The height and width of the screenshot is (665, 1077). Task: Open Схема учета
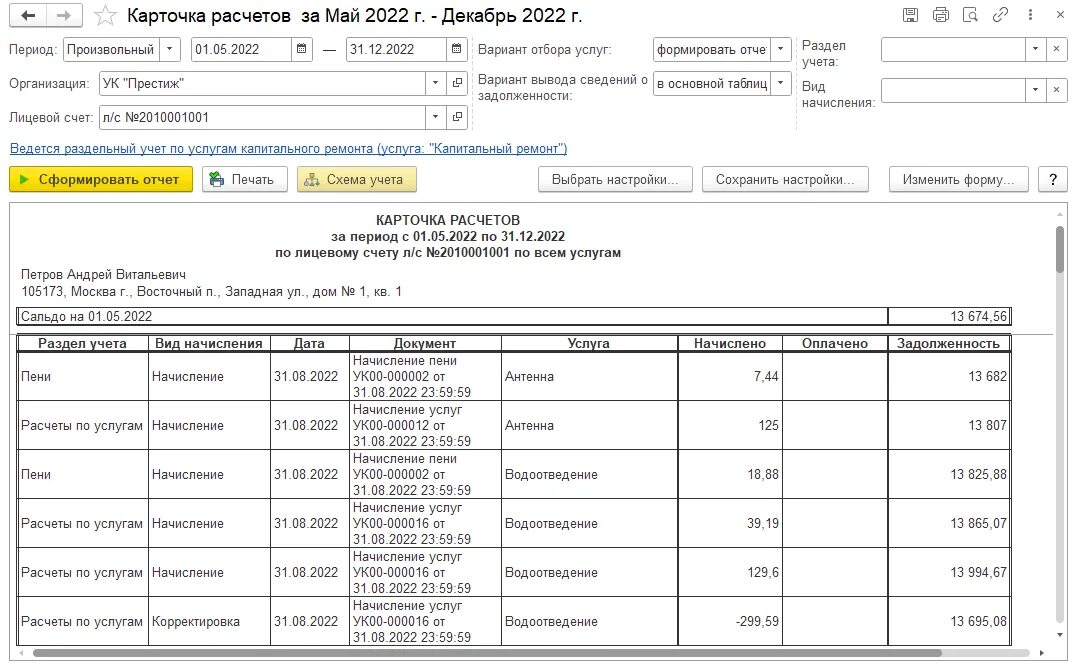356,179
